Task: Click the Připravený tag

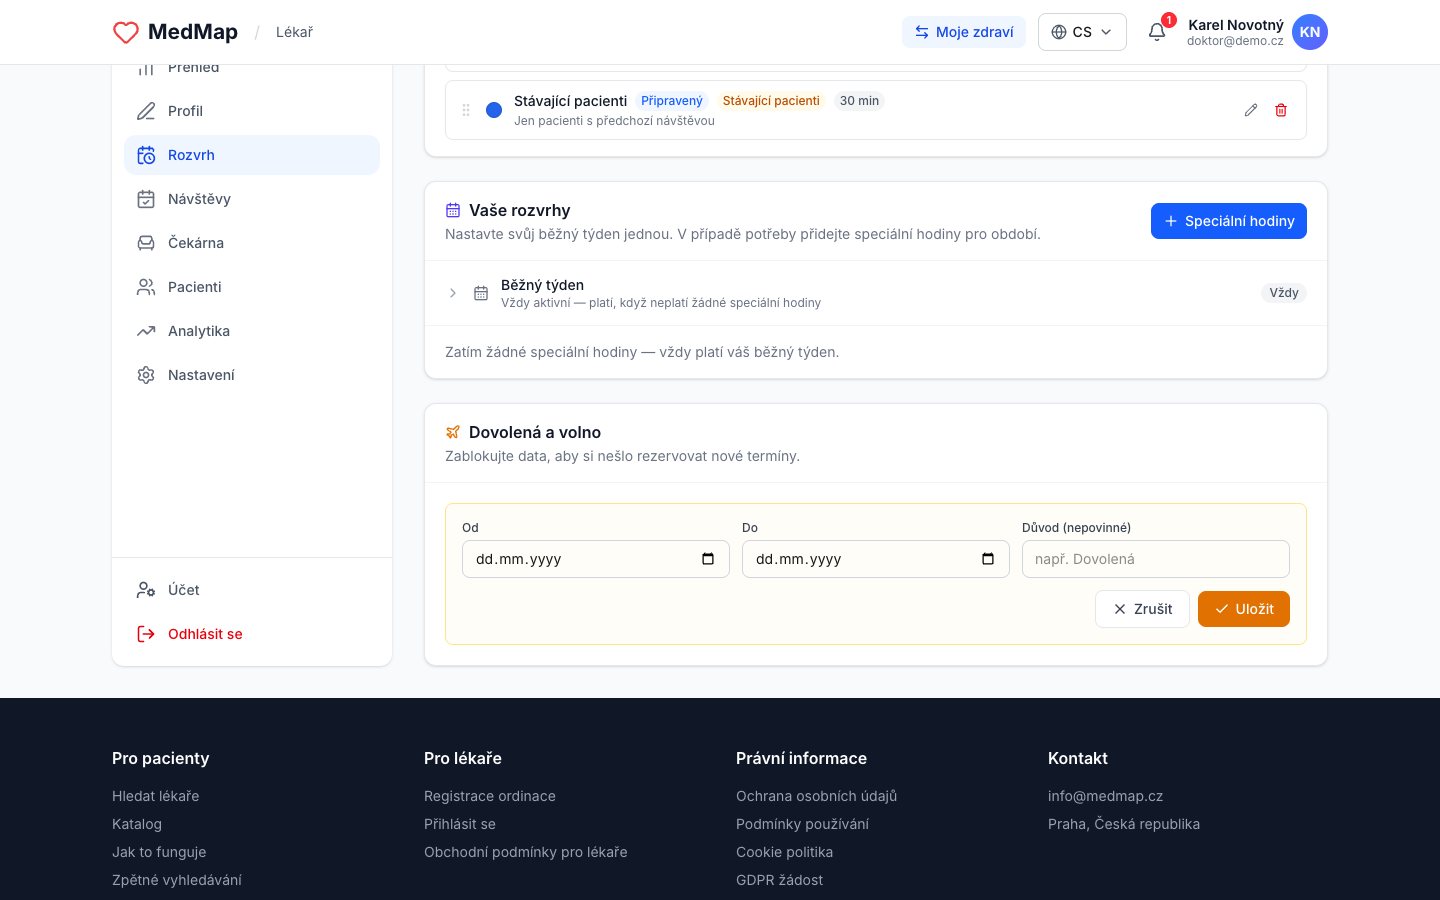Action: tap(672, 101)
